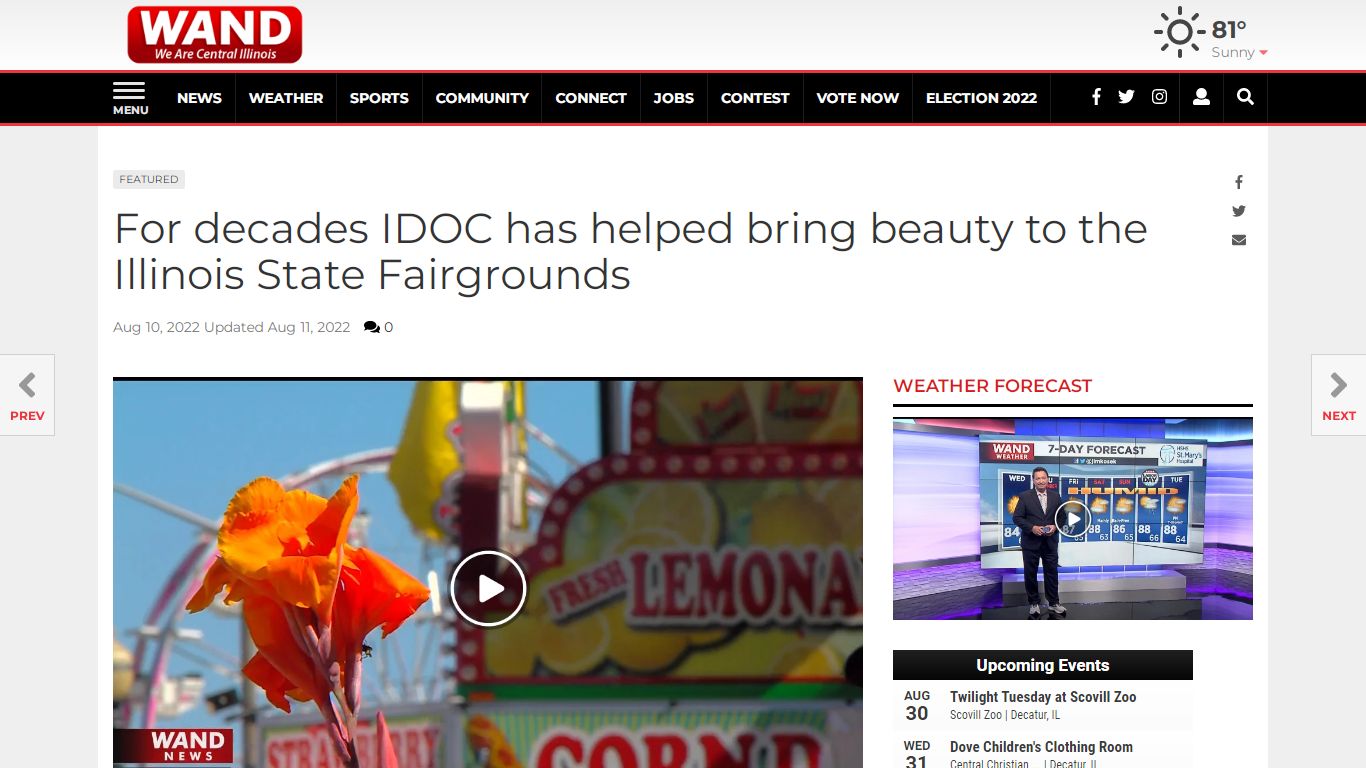
Task: Open Dove Children's Clothing Room event
Action: pos(1041,747)
